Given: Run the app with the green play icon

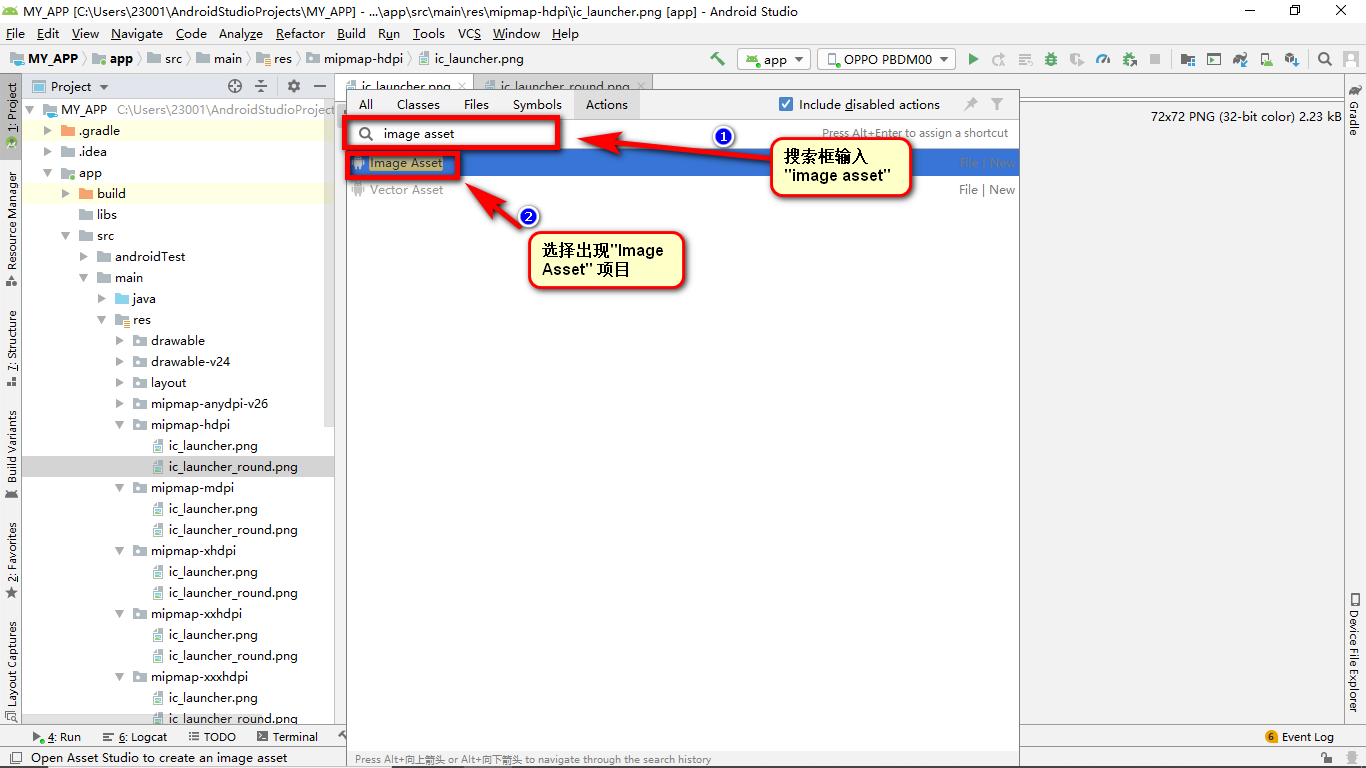Looking at the screenshot, I should click(973, 59).
